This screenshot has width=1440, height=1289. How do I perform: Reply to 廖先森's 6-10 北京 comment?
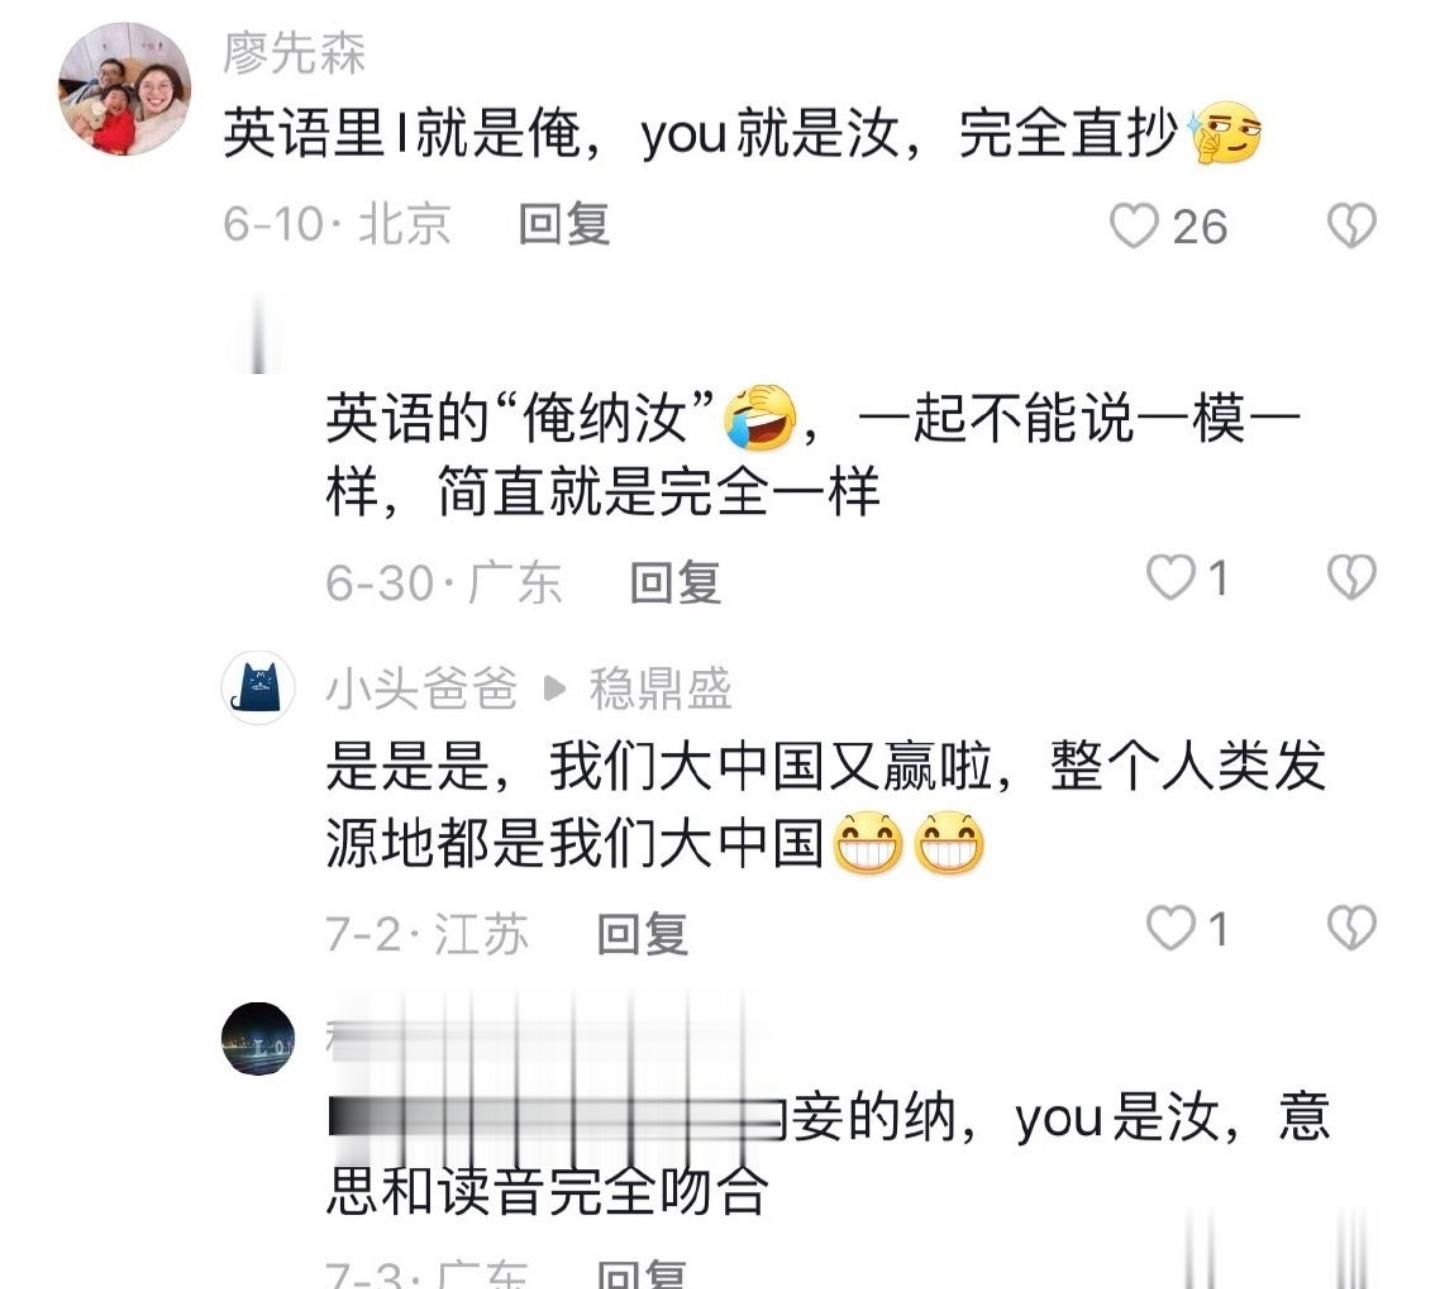coord(564,224)
